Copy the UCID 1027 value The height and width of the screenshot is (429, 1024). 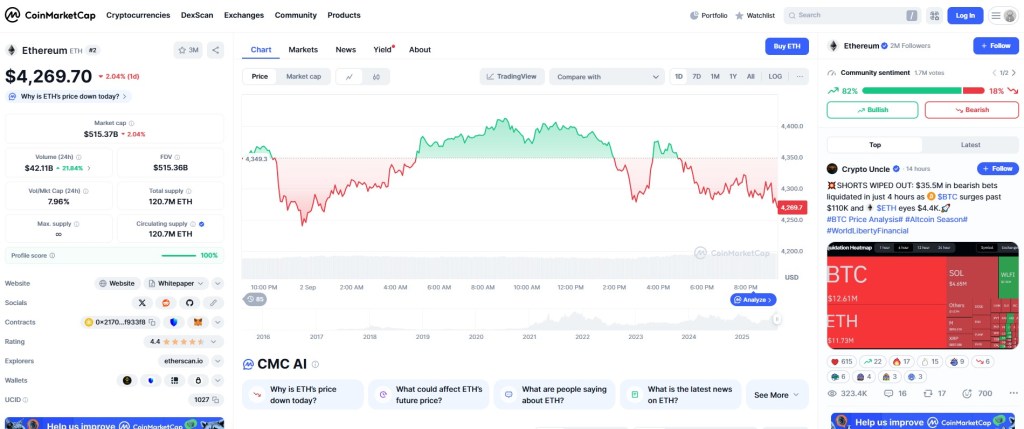[215, 400]
